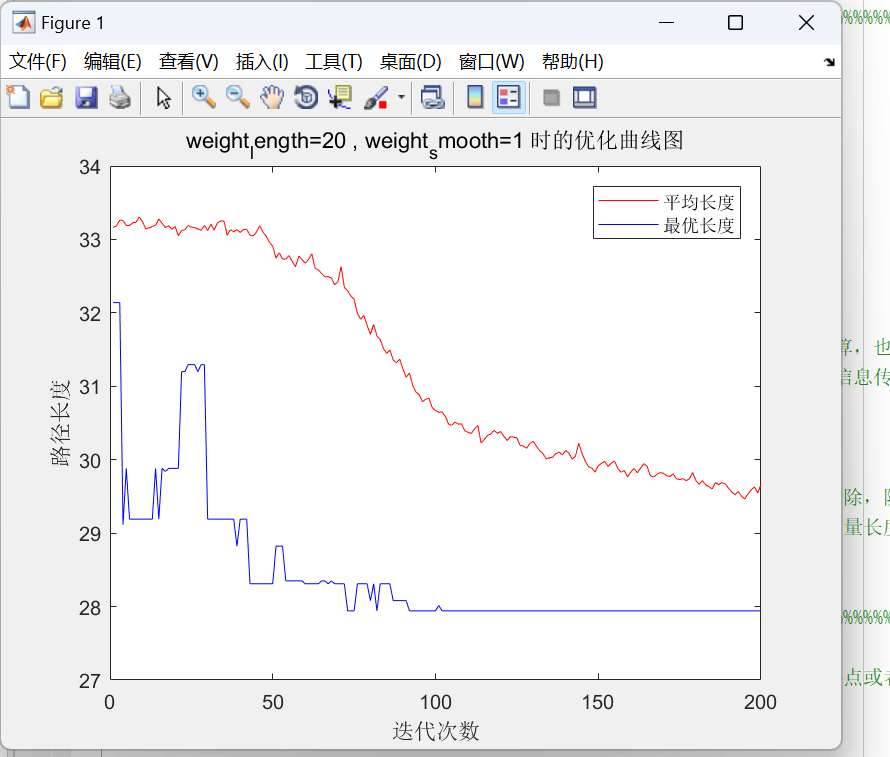890x757 pixels.
Task: Select the Zoom In tool
Action: [x=204, y=97]
